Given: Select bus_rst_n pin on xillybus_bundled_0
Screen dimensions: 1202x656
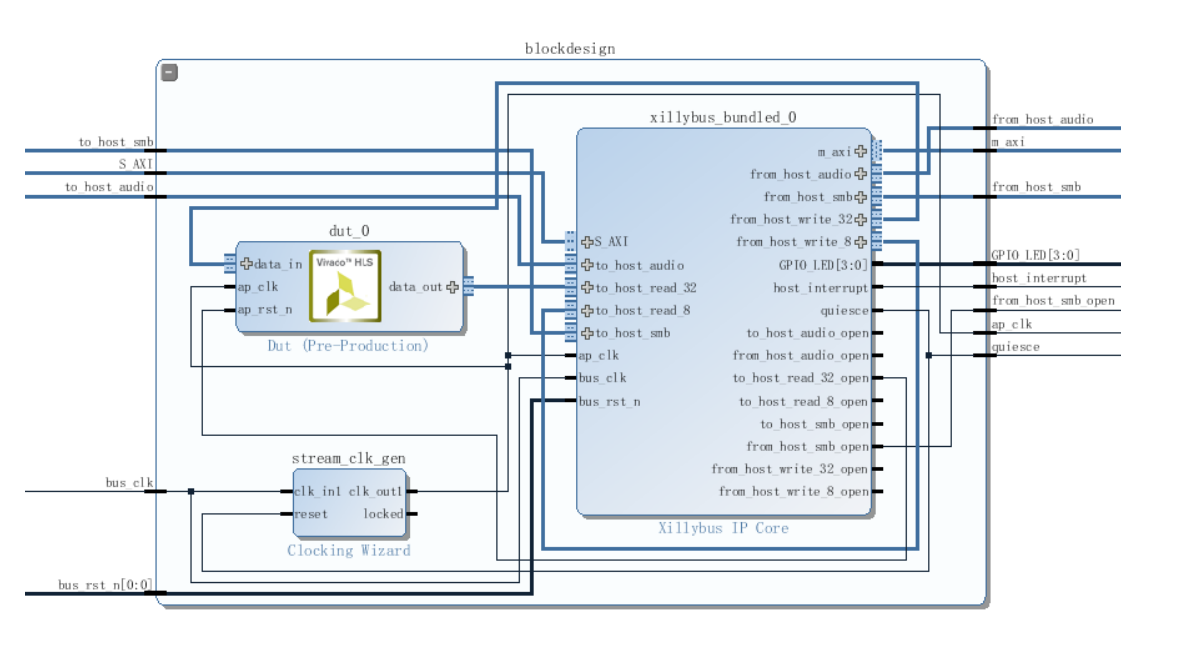Looking at the screenshot, I should [x=610, y=401].
